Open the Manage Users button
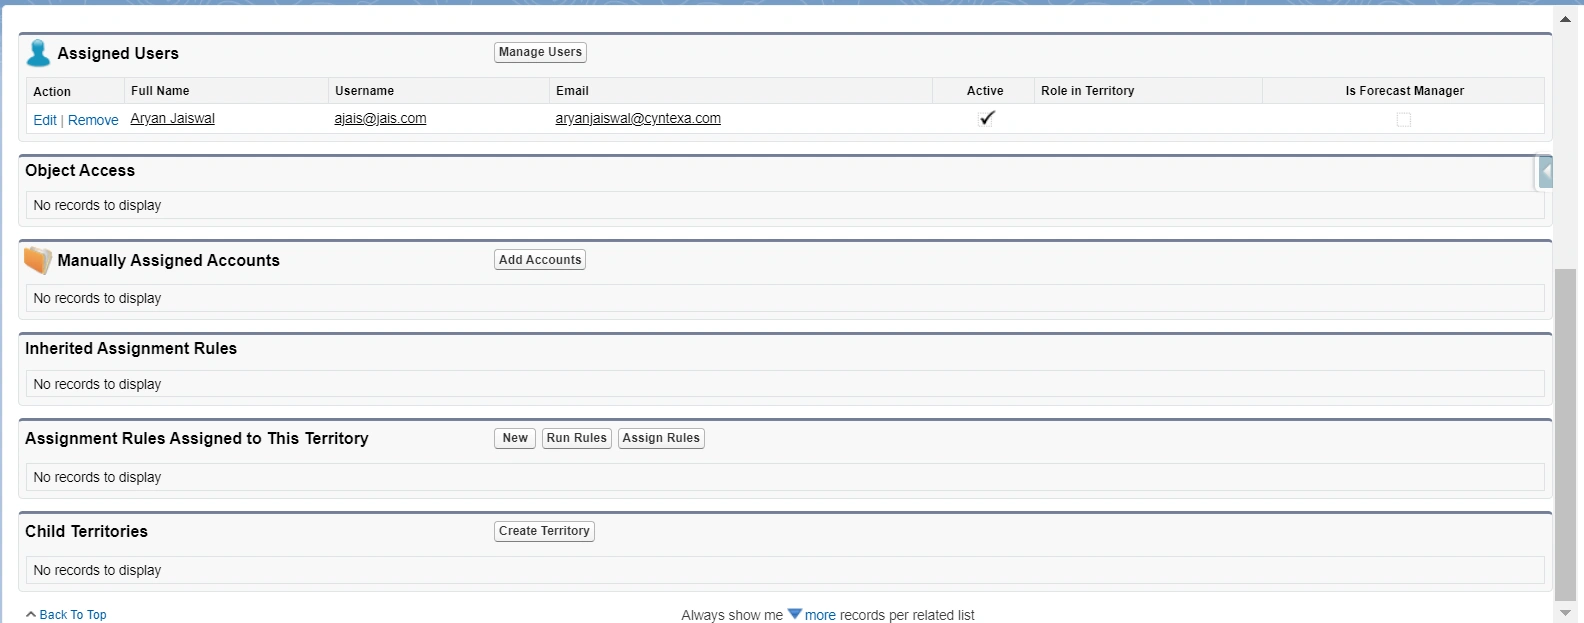 540,52
